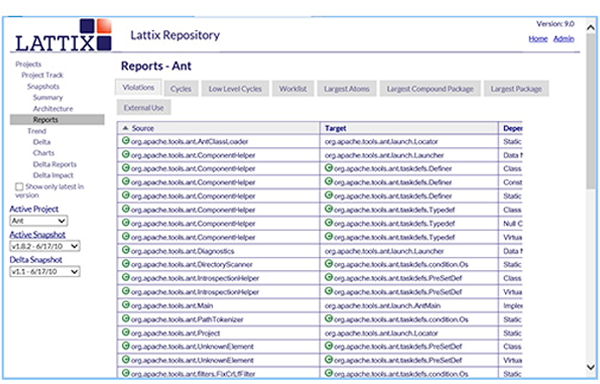Open the Active Snapshot dropdown v1.8.2
The width and height of the screenshot is (600, 384).
pyautogui.click(x=44, y=246)
